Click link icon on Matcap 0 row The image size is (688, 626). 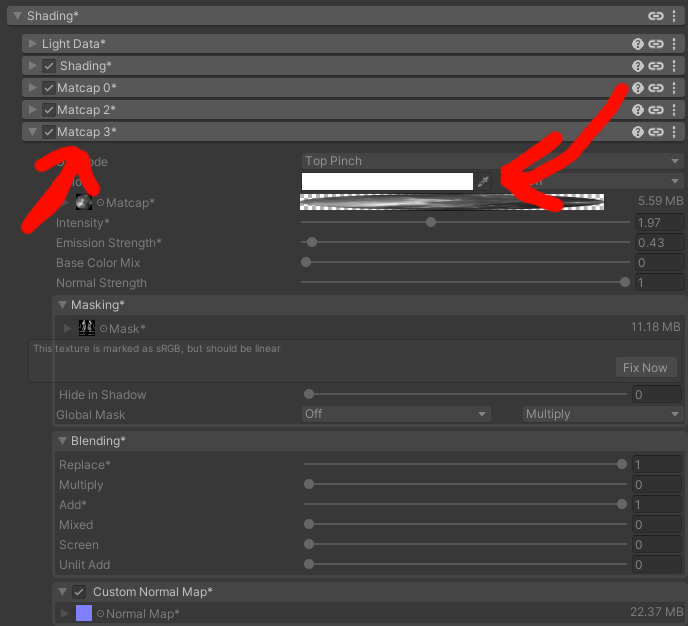coord(656,88)
